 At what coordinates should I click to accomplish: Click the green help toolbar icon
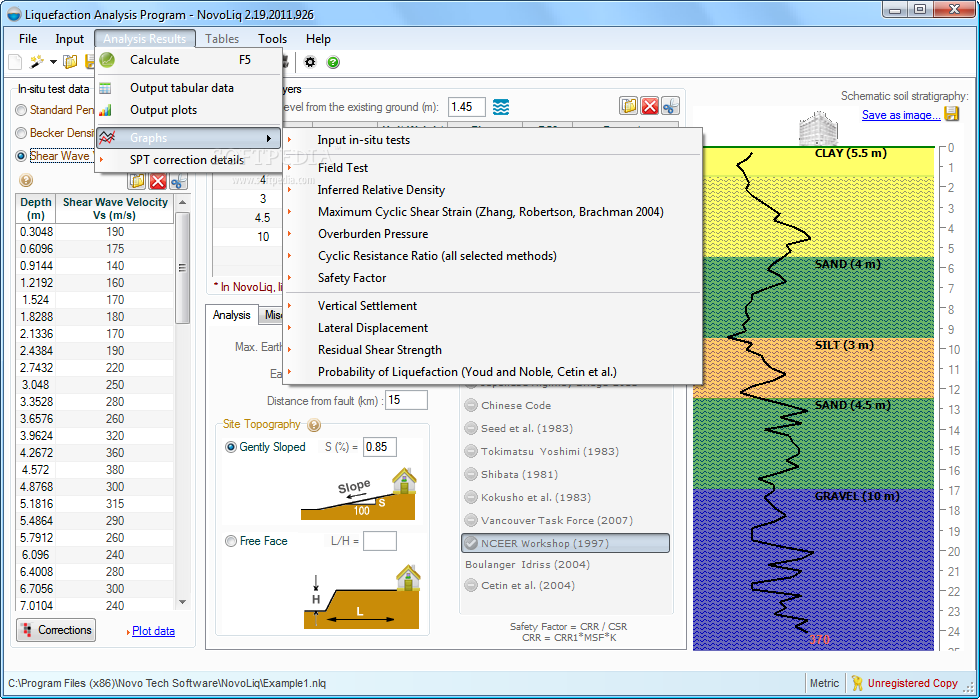(333, 62)
